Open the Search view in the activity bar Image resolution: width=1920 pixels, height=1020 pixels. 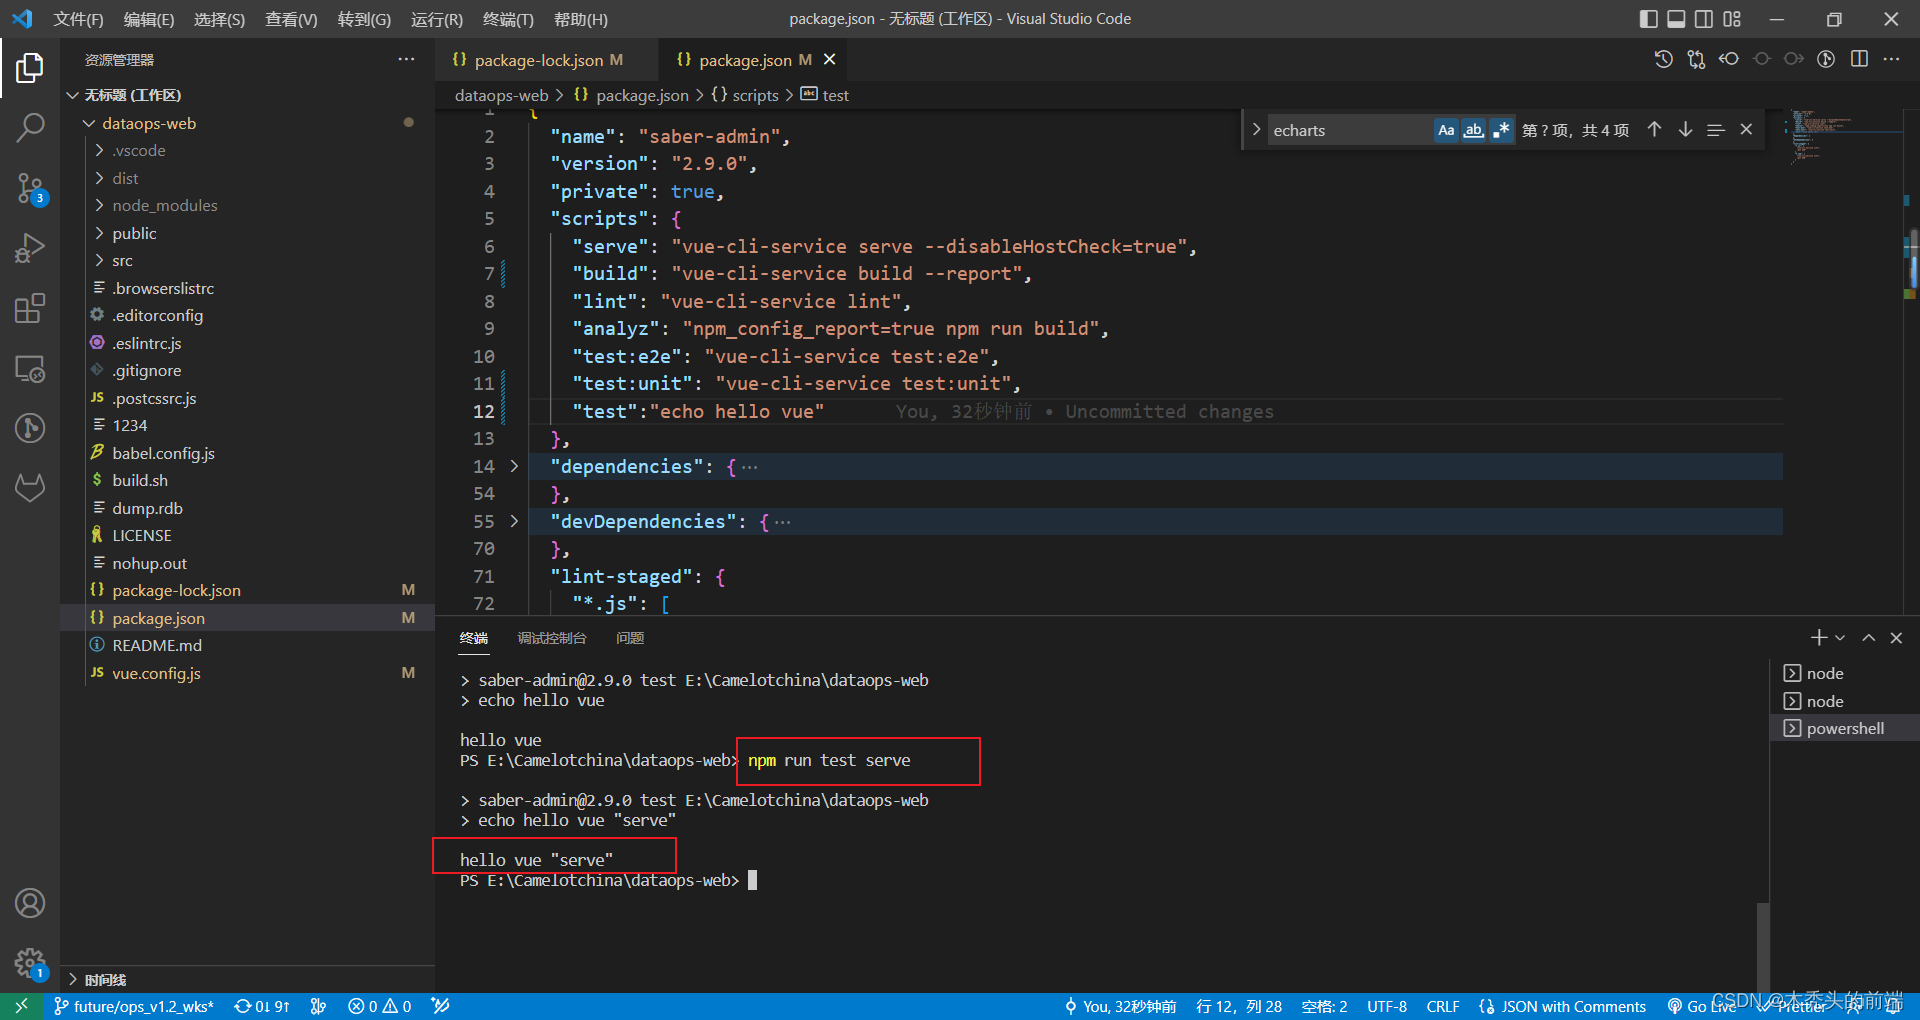pos(30,128)
